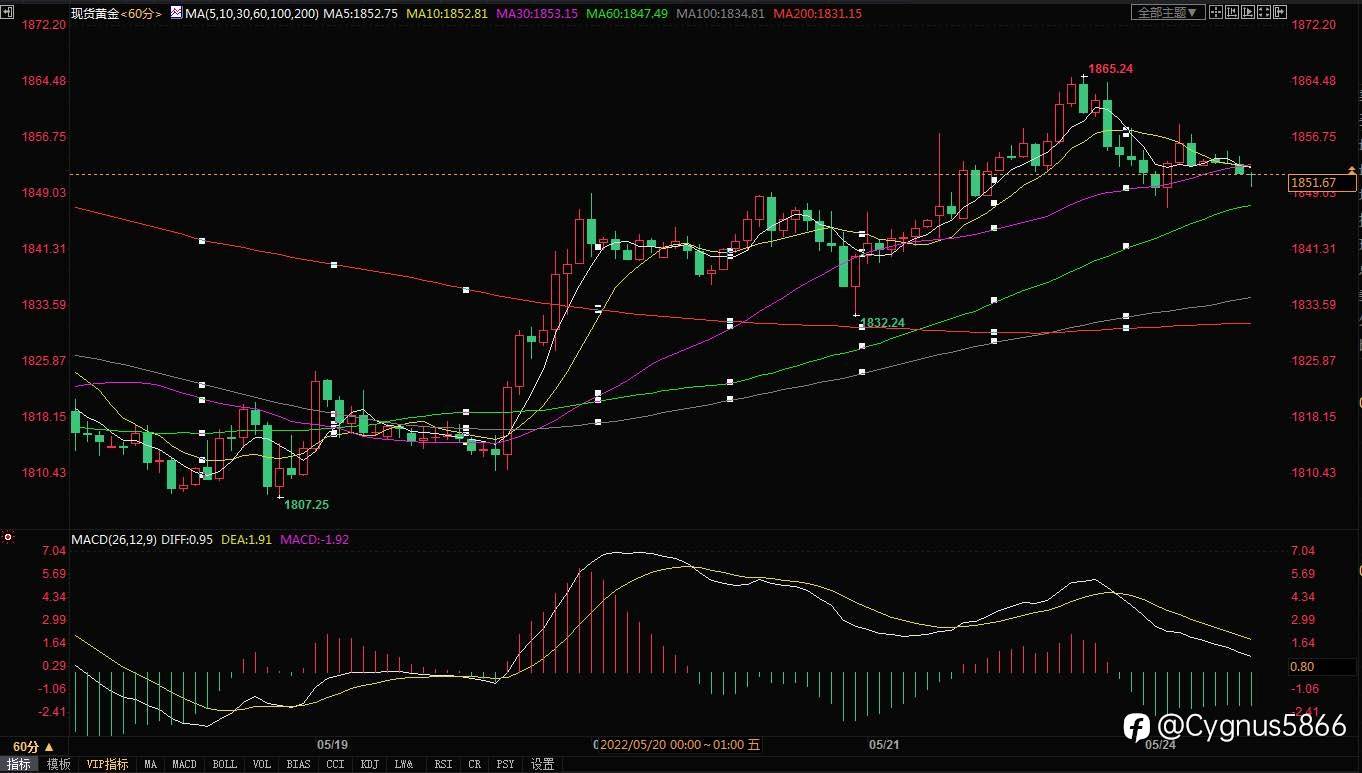Screen dimensions: 1362x773
Task: Switch to the MACD indicator tab
Action: coord(184,764)
